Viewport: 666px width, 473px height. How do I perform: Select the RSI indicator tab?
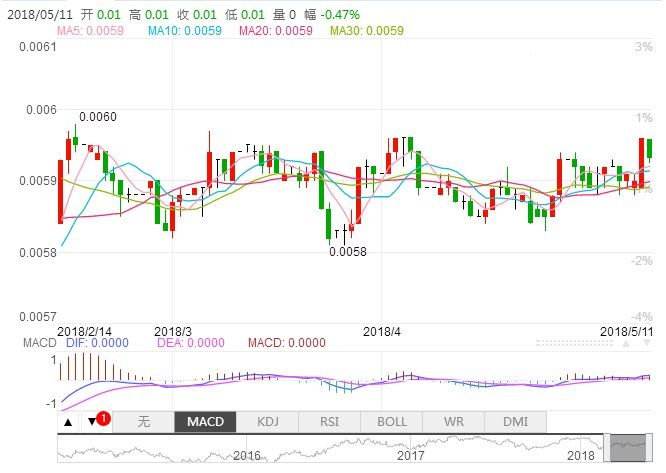click(x=330, y=422)
